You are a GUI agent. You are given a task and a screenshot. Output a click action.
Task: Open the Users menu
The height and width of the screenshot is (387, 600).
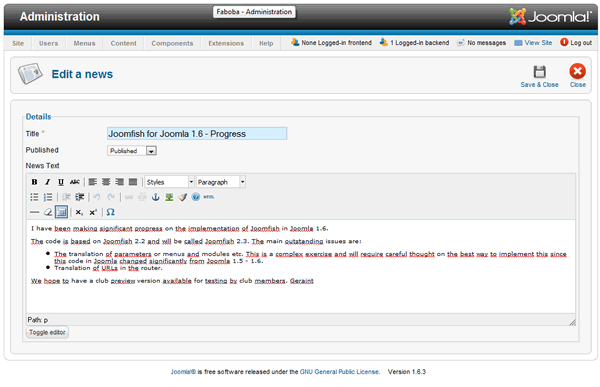click(x=49, y=43)
